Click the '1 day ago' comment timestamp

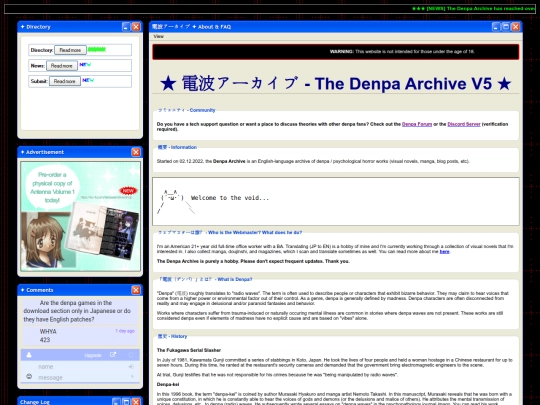pyautogui.click(x=125, y=331)
